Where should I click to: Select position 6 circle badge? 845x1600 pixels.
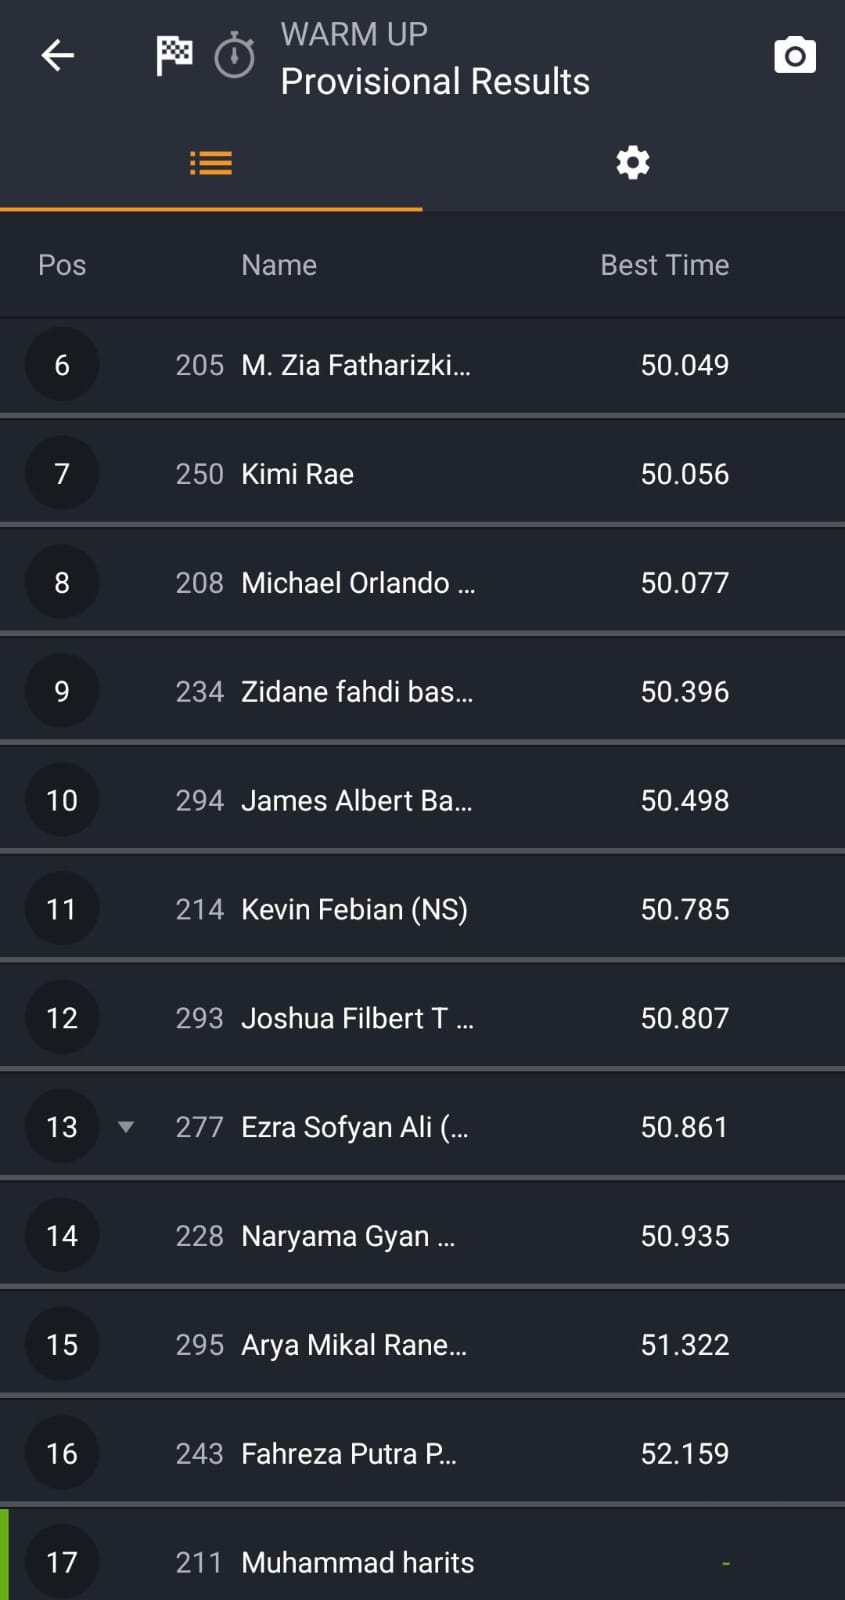(62, 365)
